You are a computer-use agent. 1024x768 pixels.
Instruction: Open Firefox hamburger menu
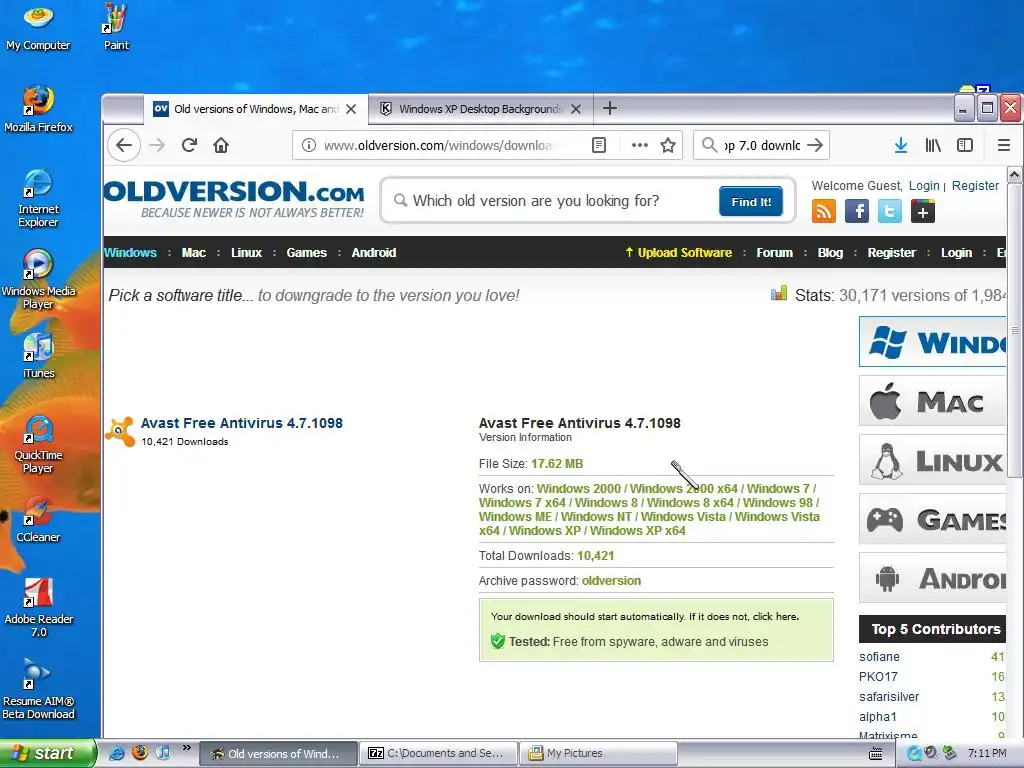[x=1004, y=145]
